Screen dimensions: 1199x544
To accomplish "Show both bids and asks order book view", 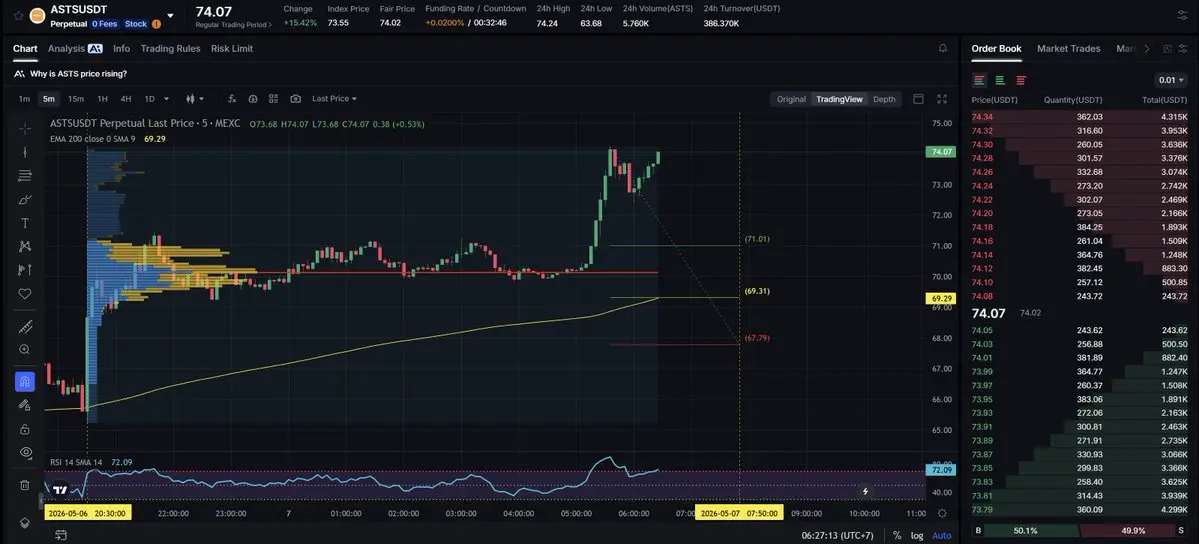I will pyautogui.click(x=980, y=80).
